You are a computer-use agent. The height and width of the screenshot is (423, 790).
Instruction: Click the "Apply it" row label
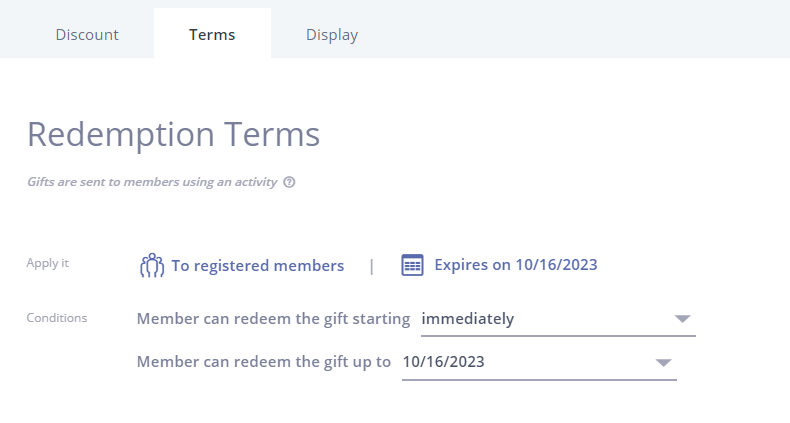pos(47,263)
